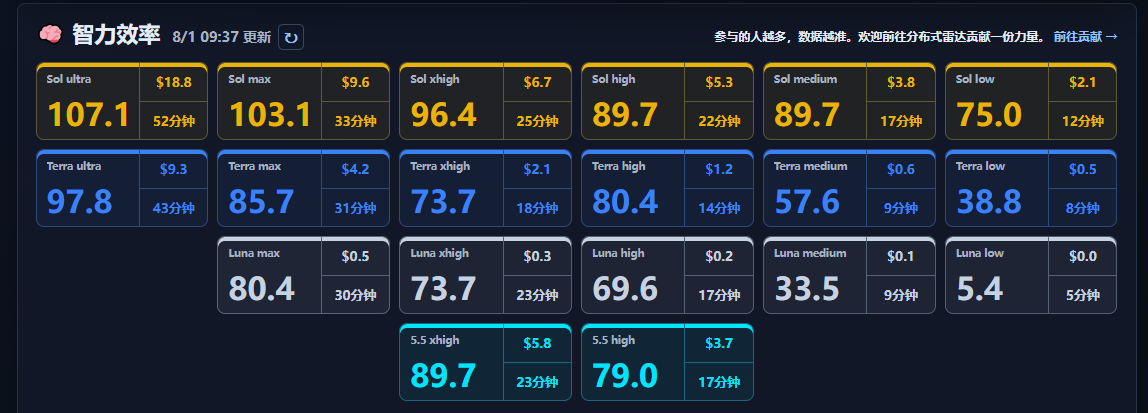Viewport: 1148px width, 413px height.
Task: Select the Sol ultra card
Action: 122,101
